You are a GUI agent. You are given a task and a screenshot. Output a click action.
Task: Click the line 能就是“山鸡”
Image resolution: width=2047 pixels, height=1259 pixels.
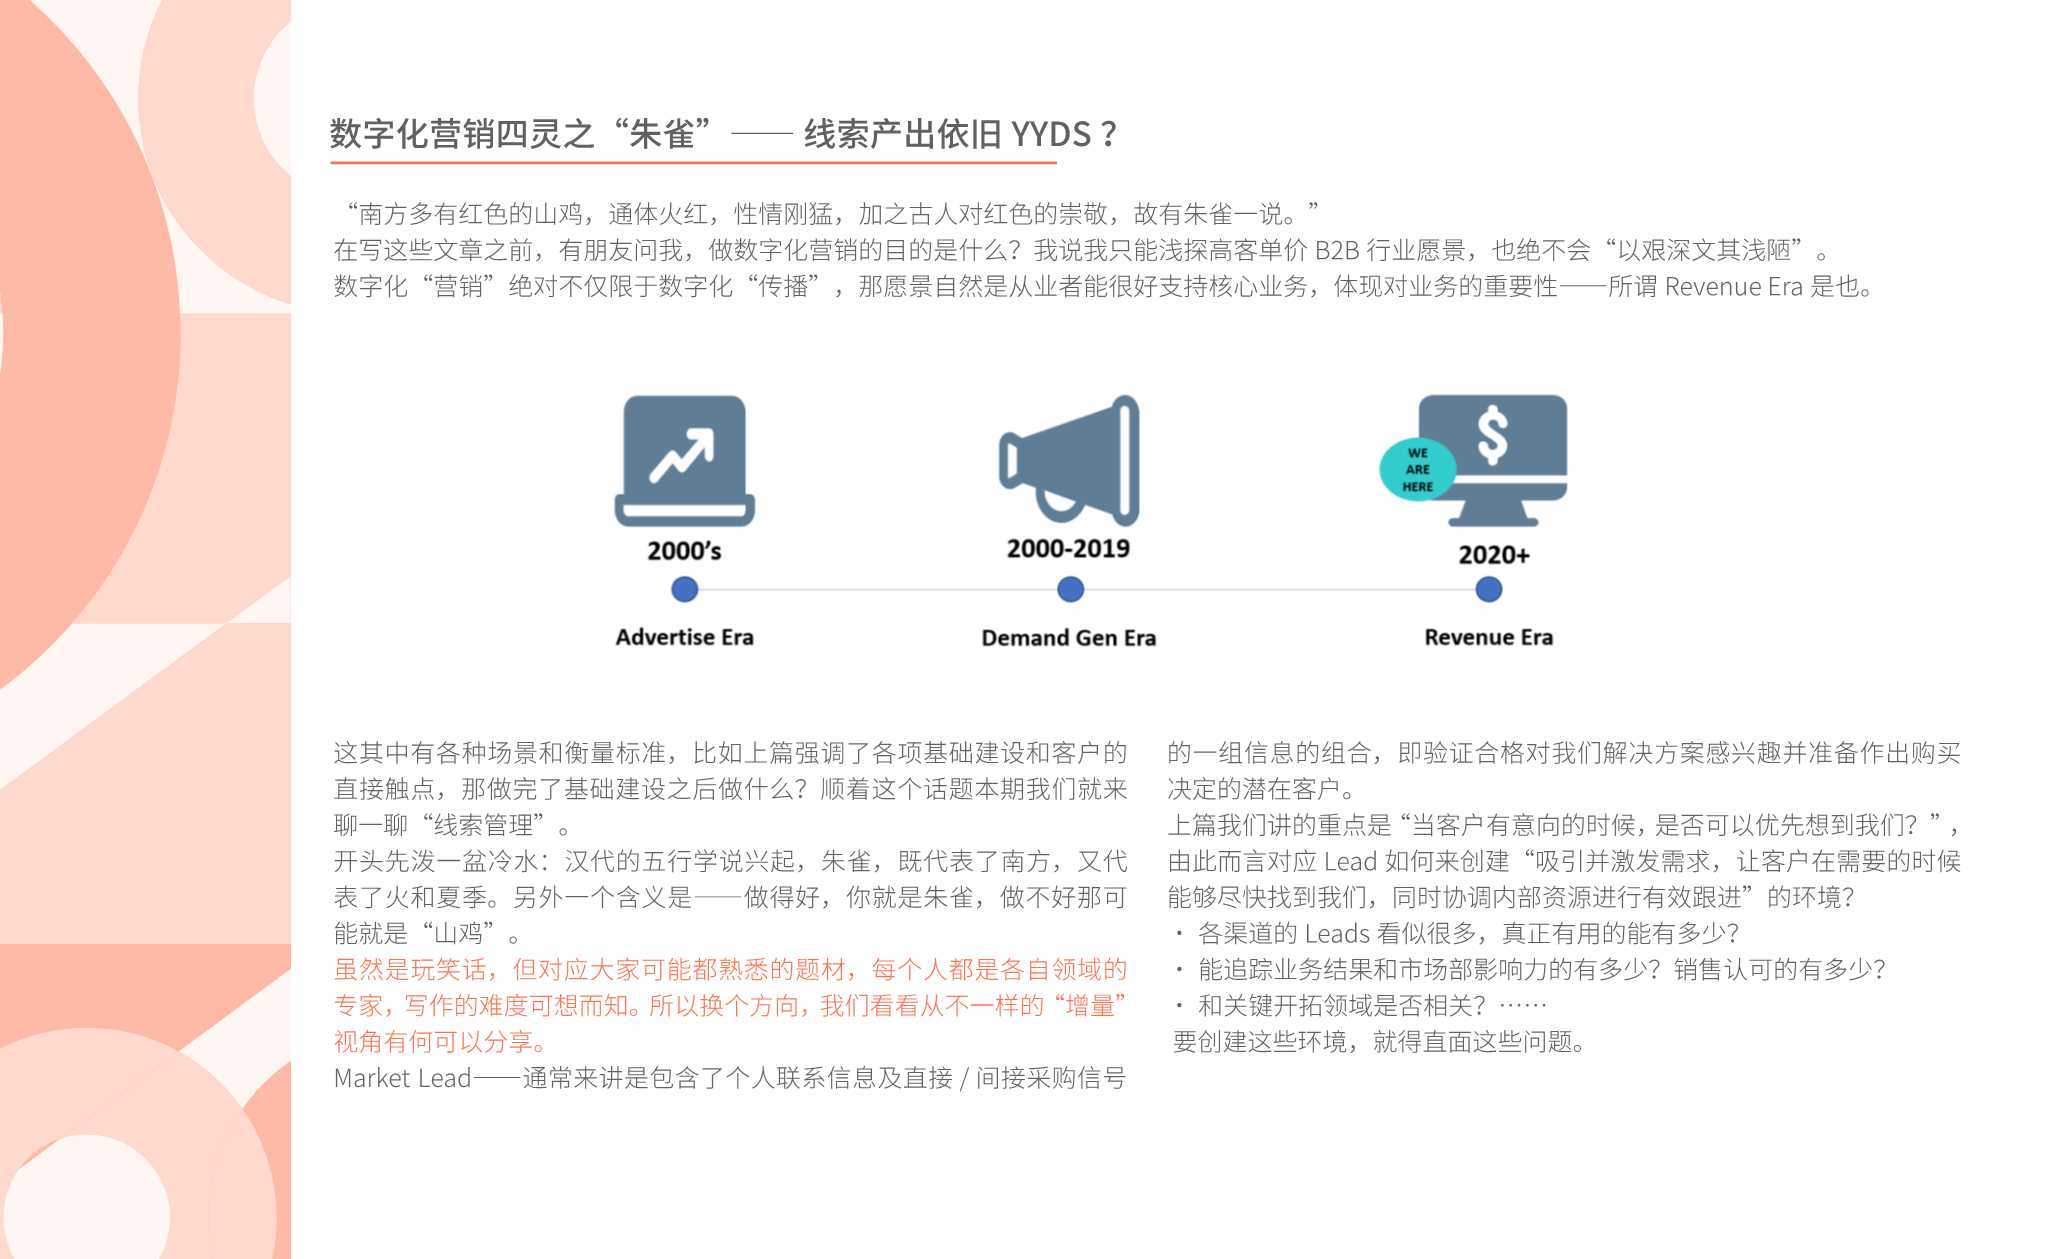428,933
